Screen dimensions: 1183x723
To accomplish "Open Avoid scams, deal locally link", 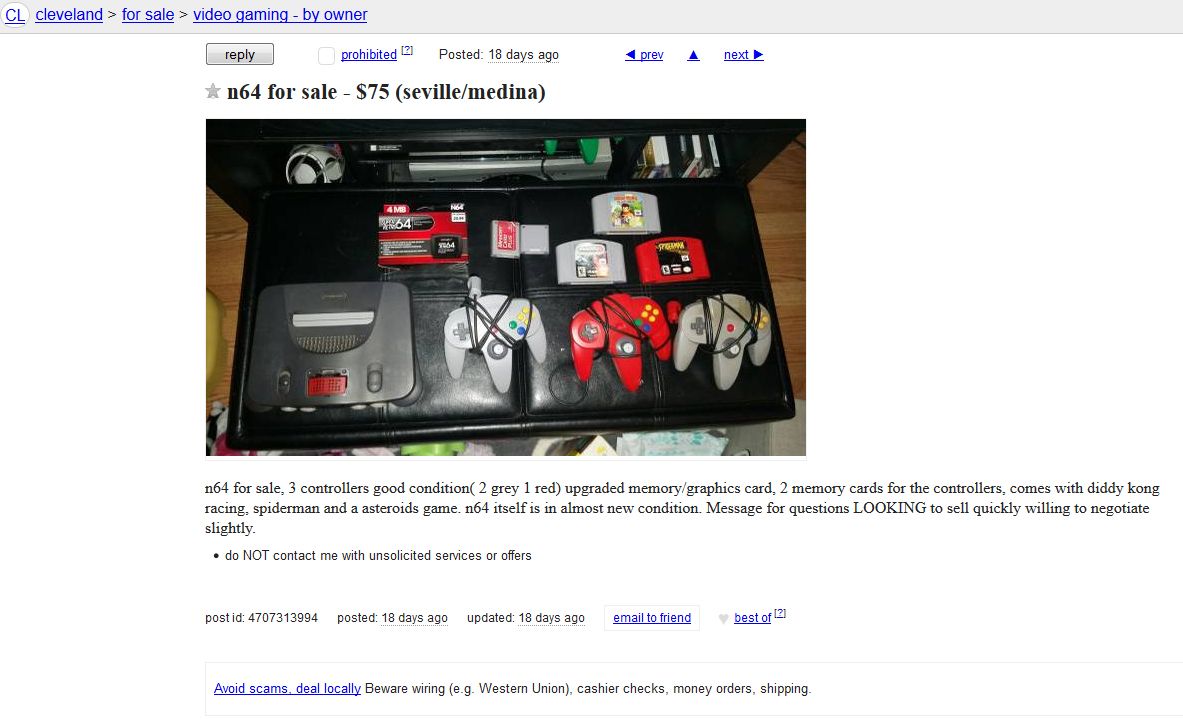I will point(287,689).
